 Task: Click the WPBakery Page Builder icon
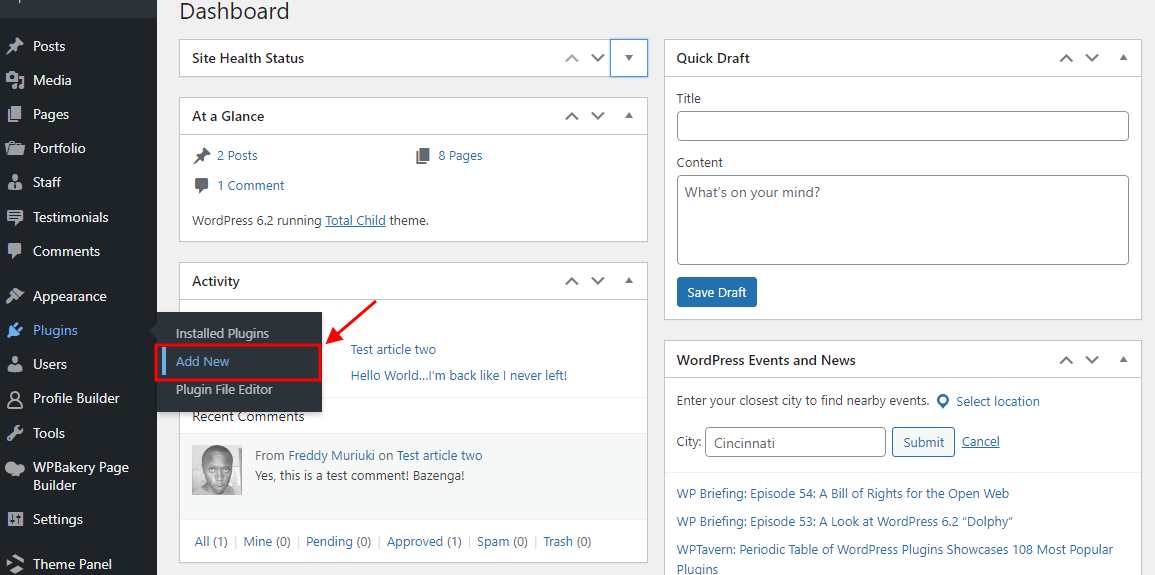15,468
